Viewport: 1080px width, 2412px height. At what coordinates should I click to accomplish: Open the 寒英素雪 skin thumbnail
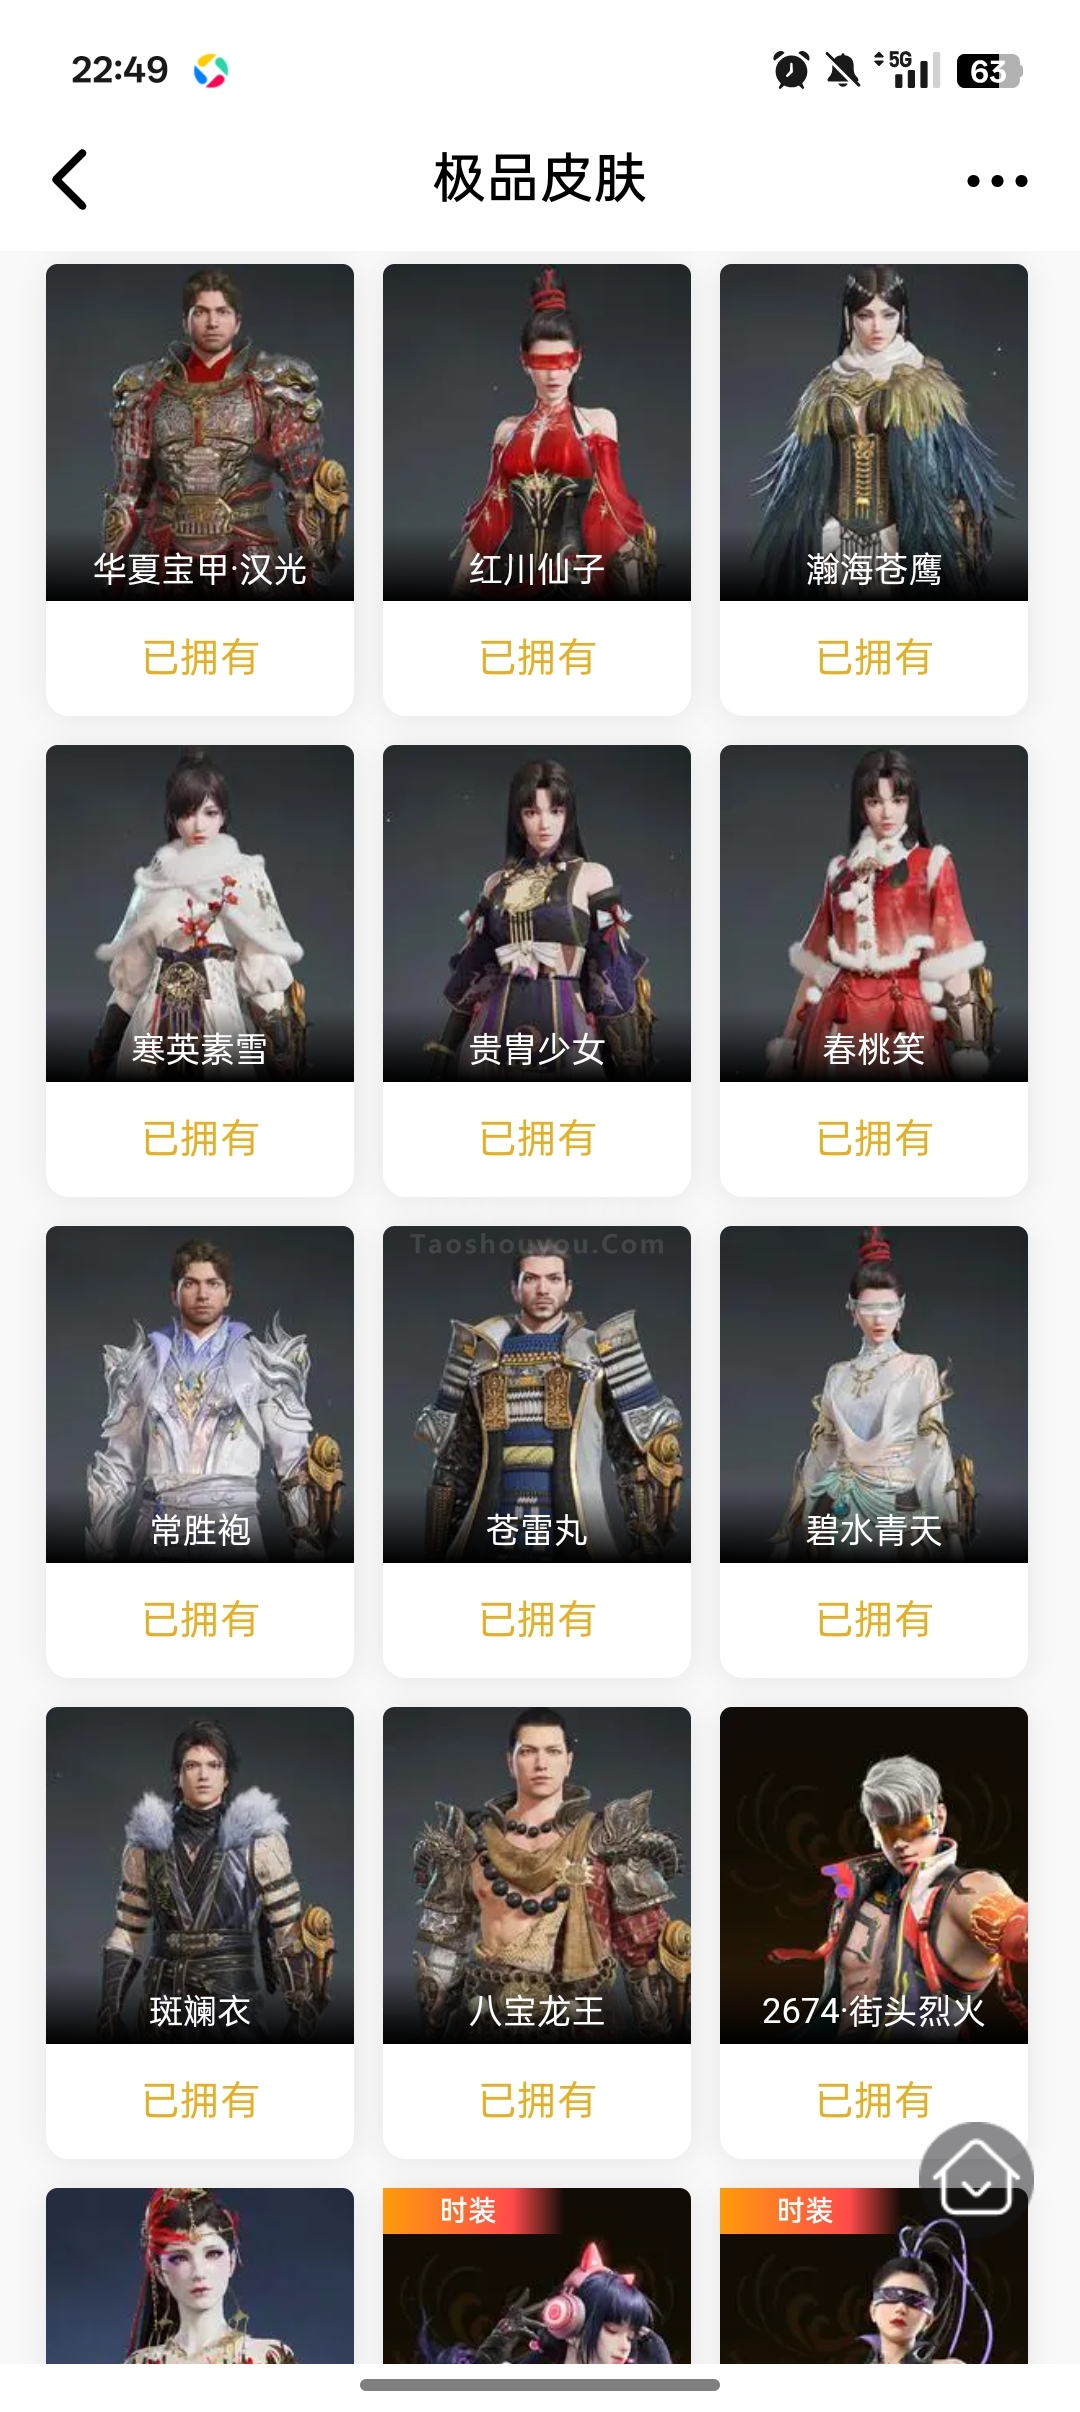(200, 913)
